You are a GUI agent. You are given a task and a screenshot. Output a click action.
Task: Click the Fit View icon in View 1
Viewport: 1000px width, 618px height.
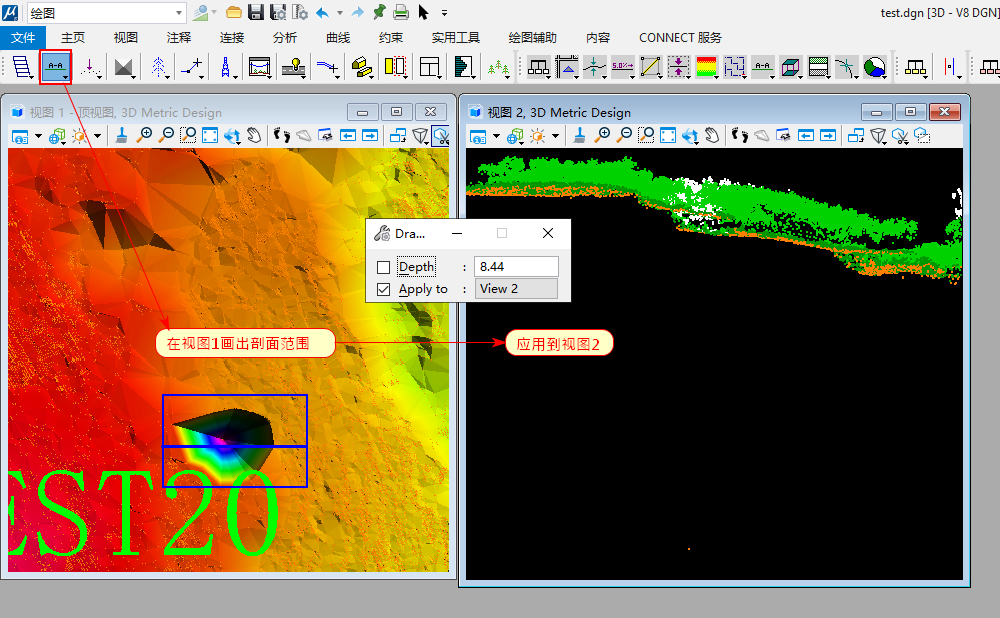pyautogui.click(x=210, y=136)
